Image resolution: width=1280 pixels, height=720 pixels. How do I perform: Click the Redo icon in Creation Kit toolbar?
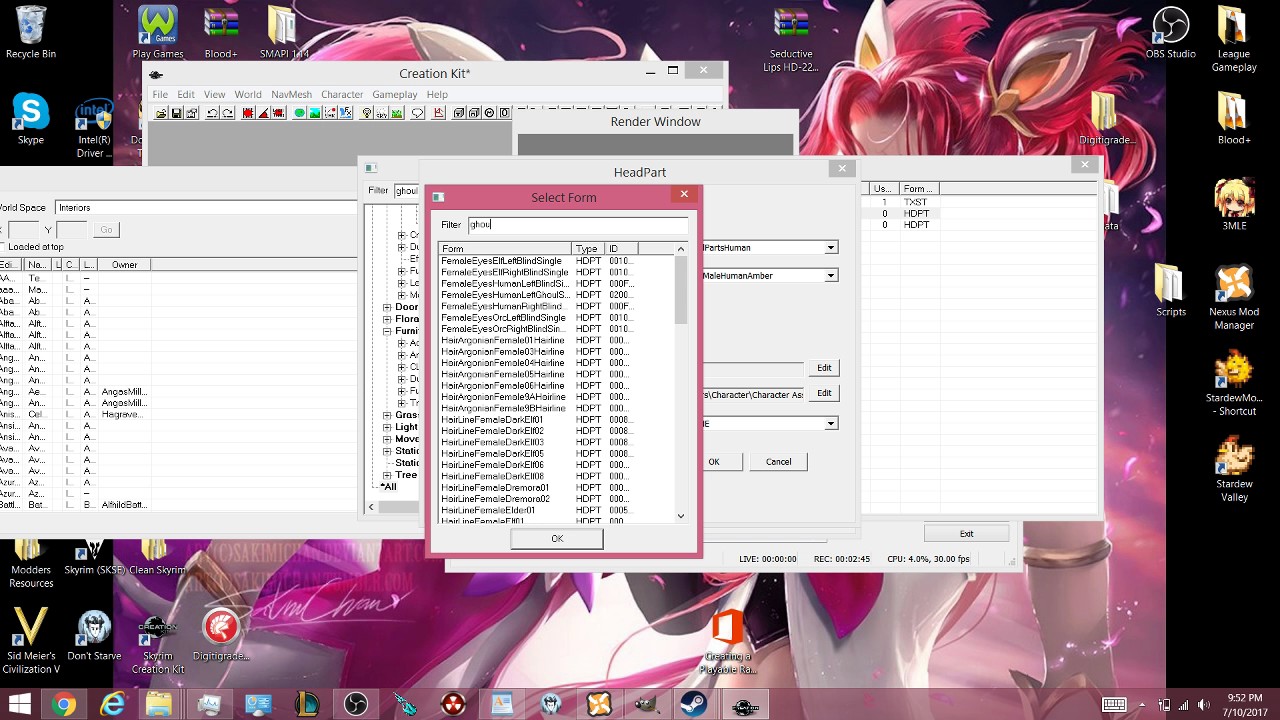[x=228, y=113]
